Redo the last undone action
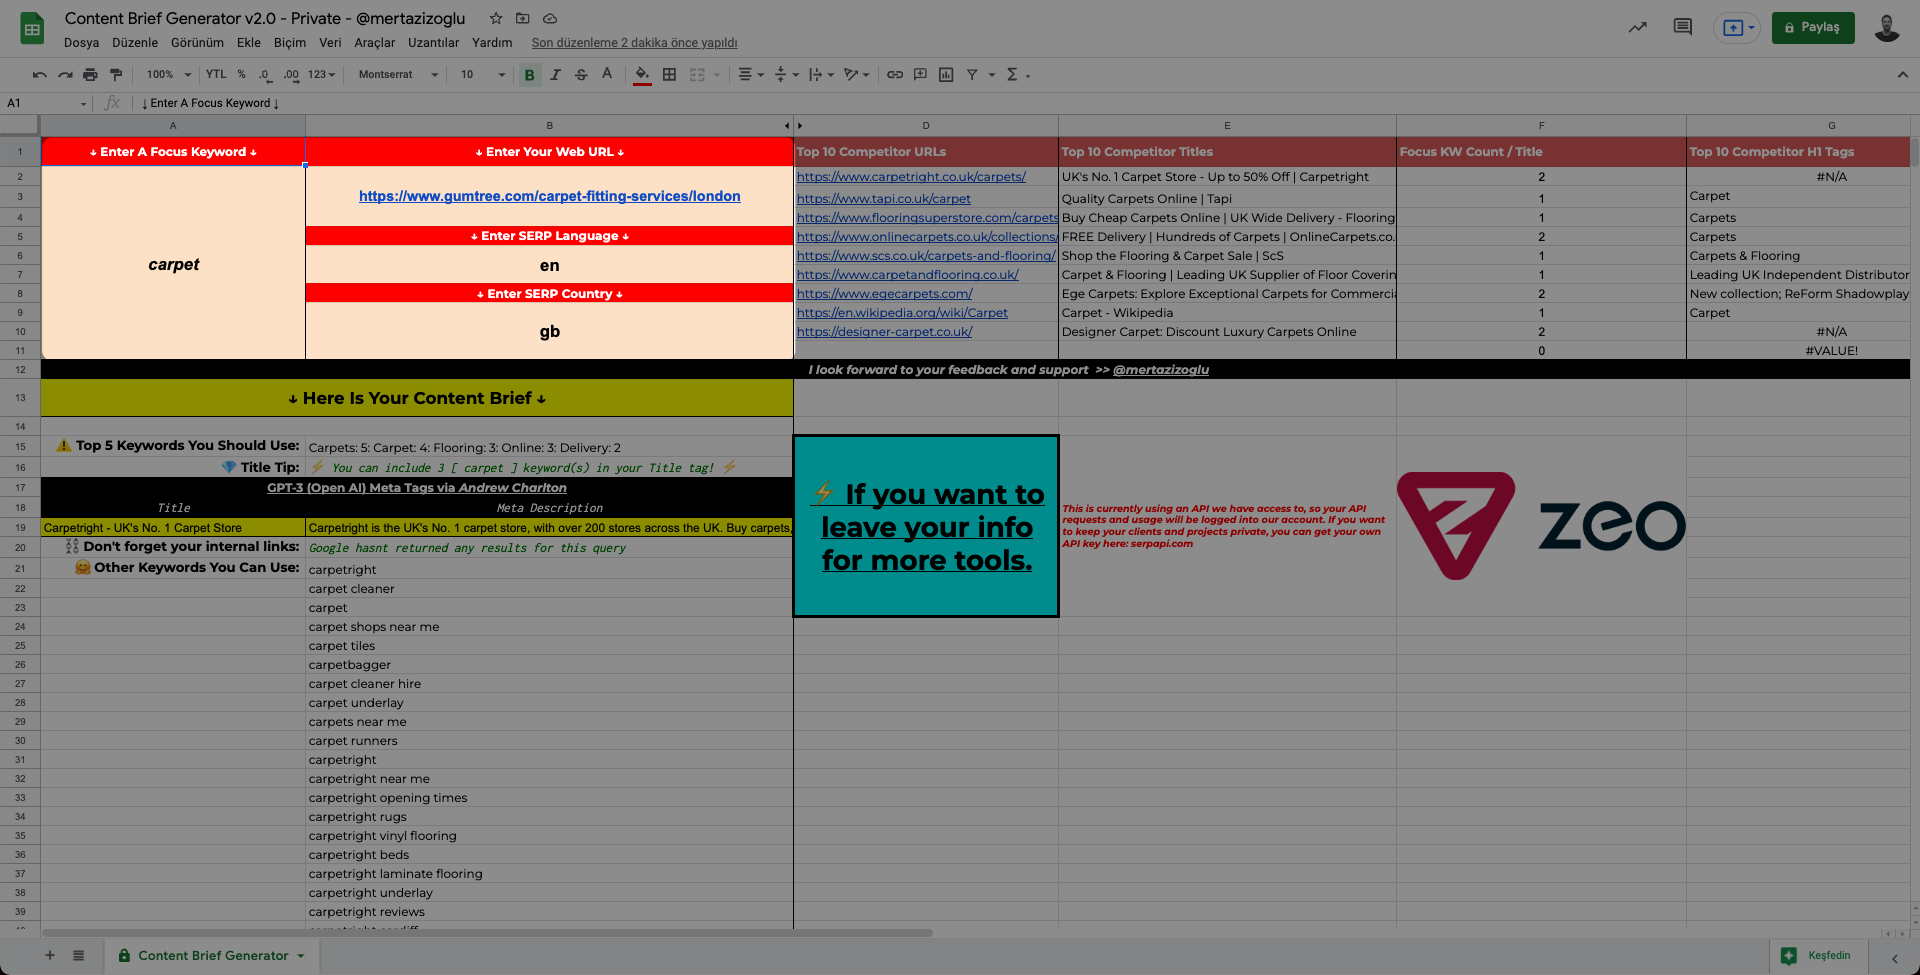Viewport: 1920px width, 975px height. point(65,75)
